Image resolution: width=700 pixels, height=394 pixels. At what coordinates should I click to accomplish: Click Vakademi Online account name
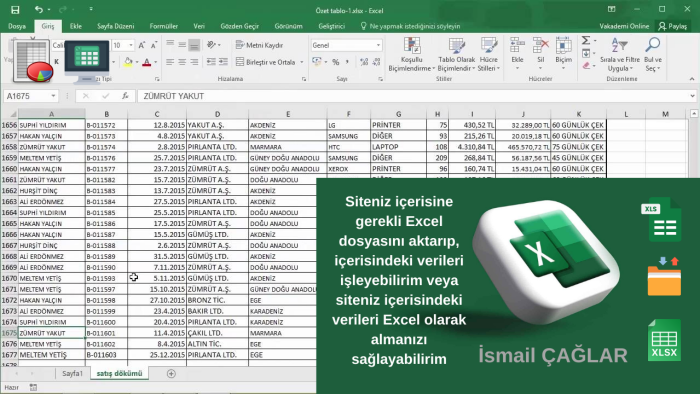click(x=624, y=26)
